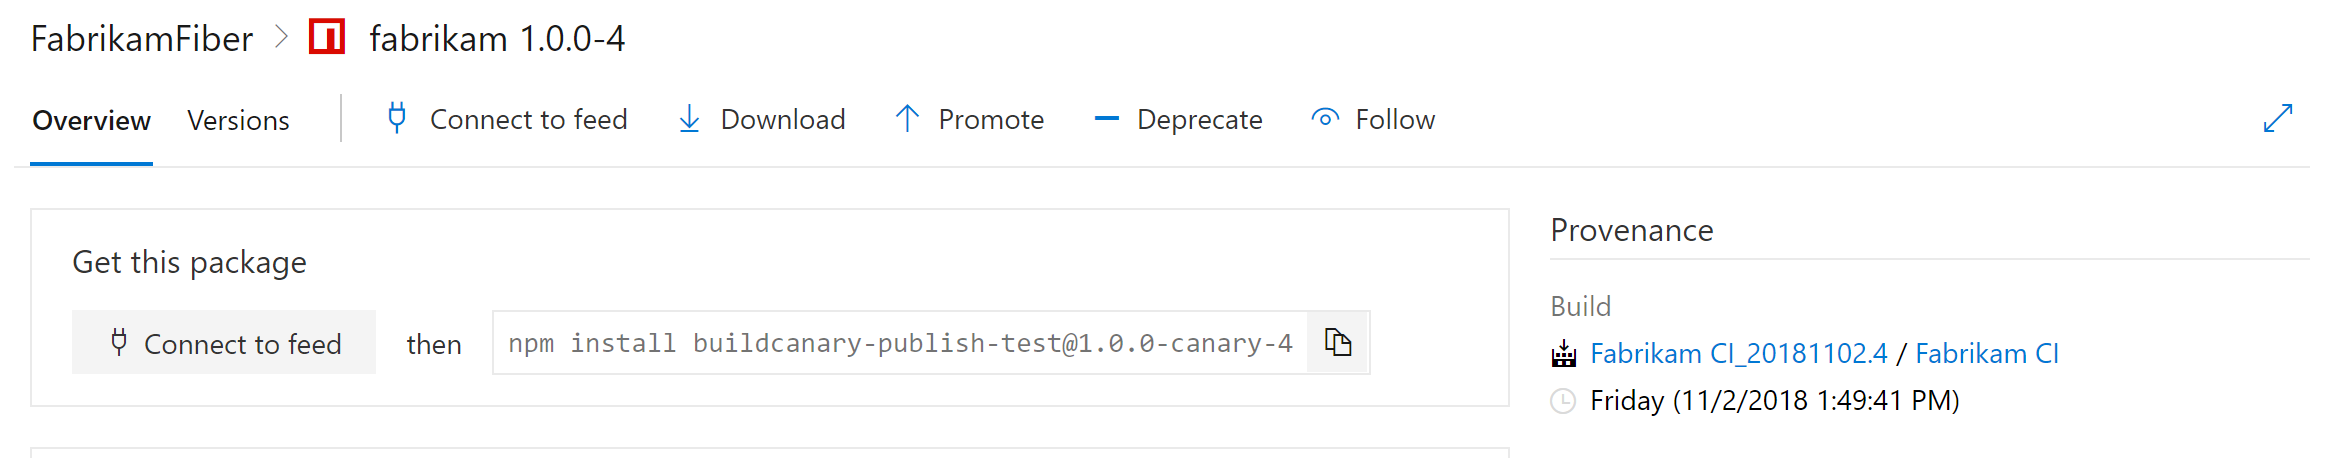Image resolution: width=2329 pixels, height=458 pixels.
Task: Open the Fabrikam CI pipeline link
Action: (1986, 353)
